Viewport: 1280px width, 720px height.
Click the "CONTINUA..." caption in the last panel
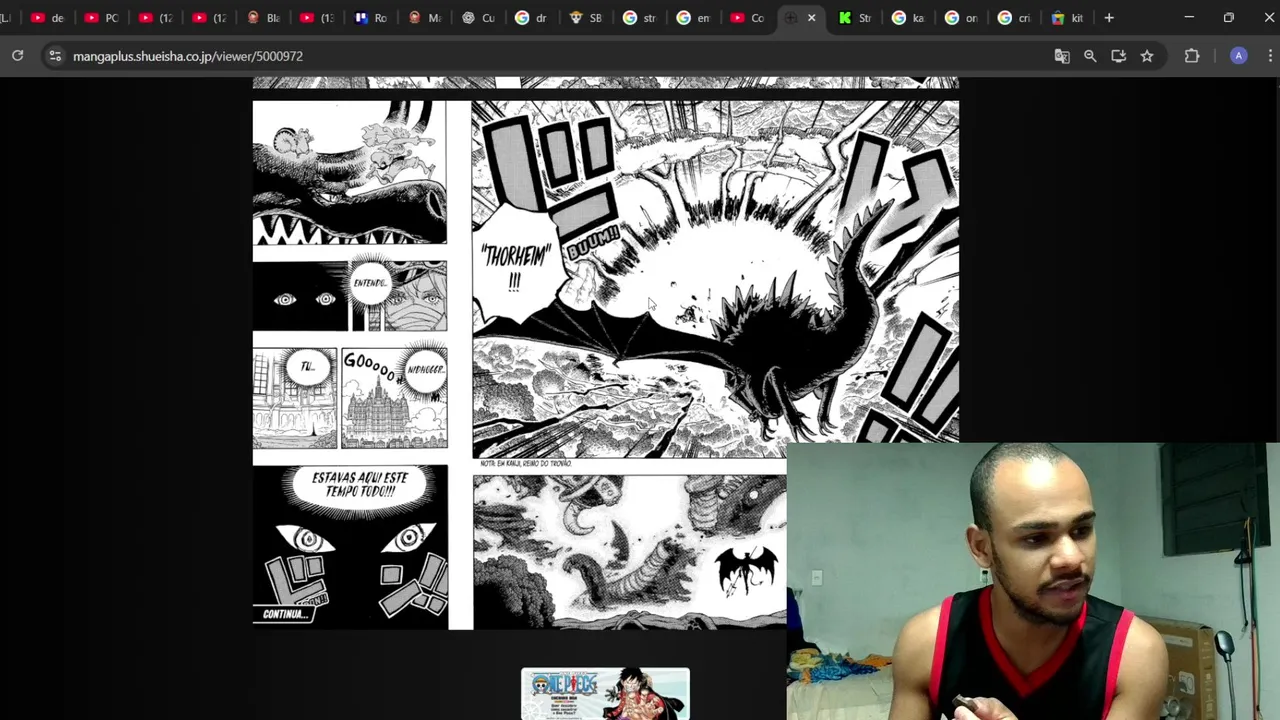[x=284, y=614]
